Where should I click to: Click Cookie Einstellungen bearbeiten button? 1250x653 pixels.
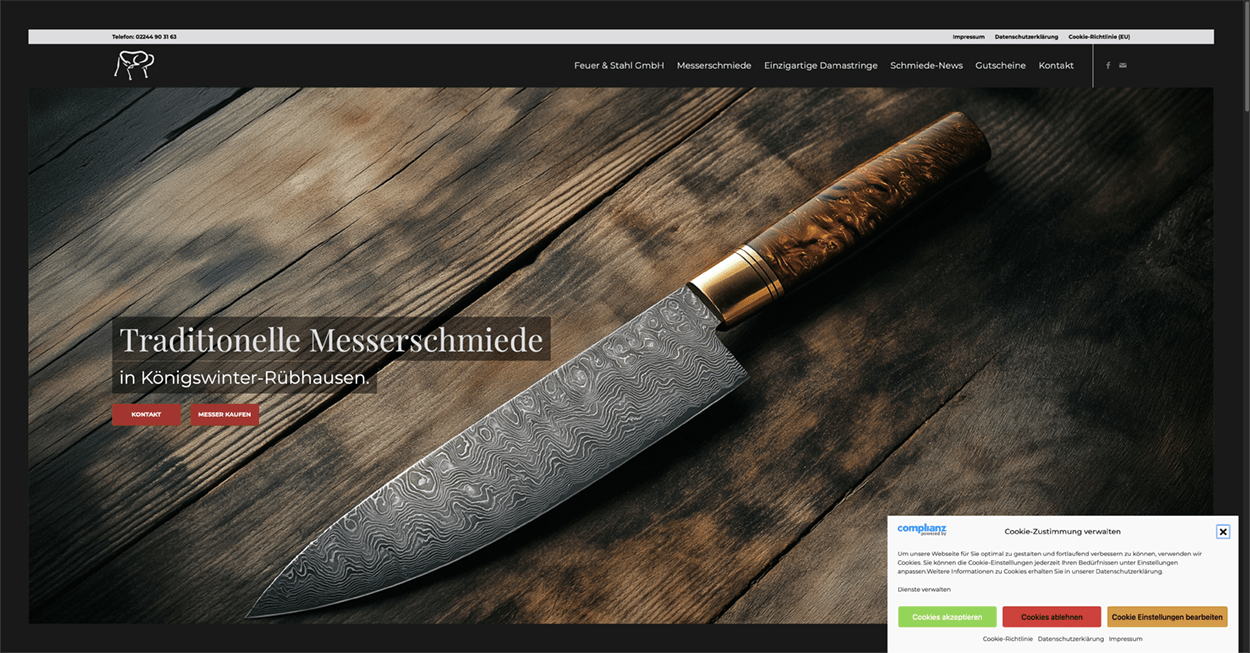coord(1166,617)
